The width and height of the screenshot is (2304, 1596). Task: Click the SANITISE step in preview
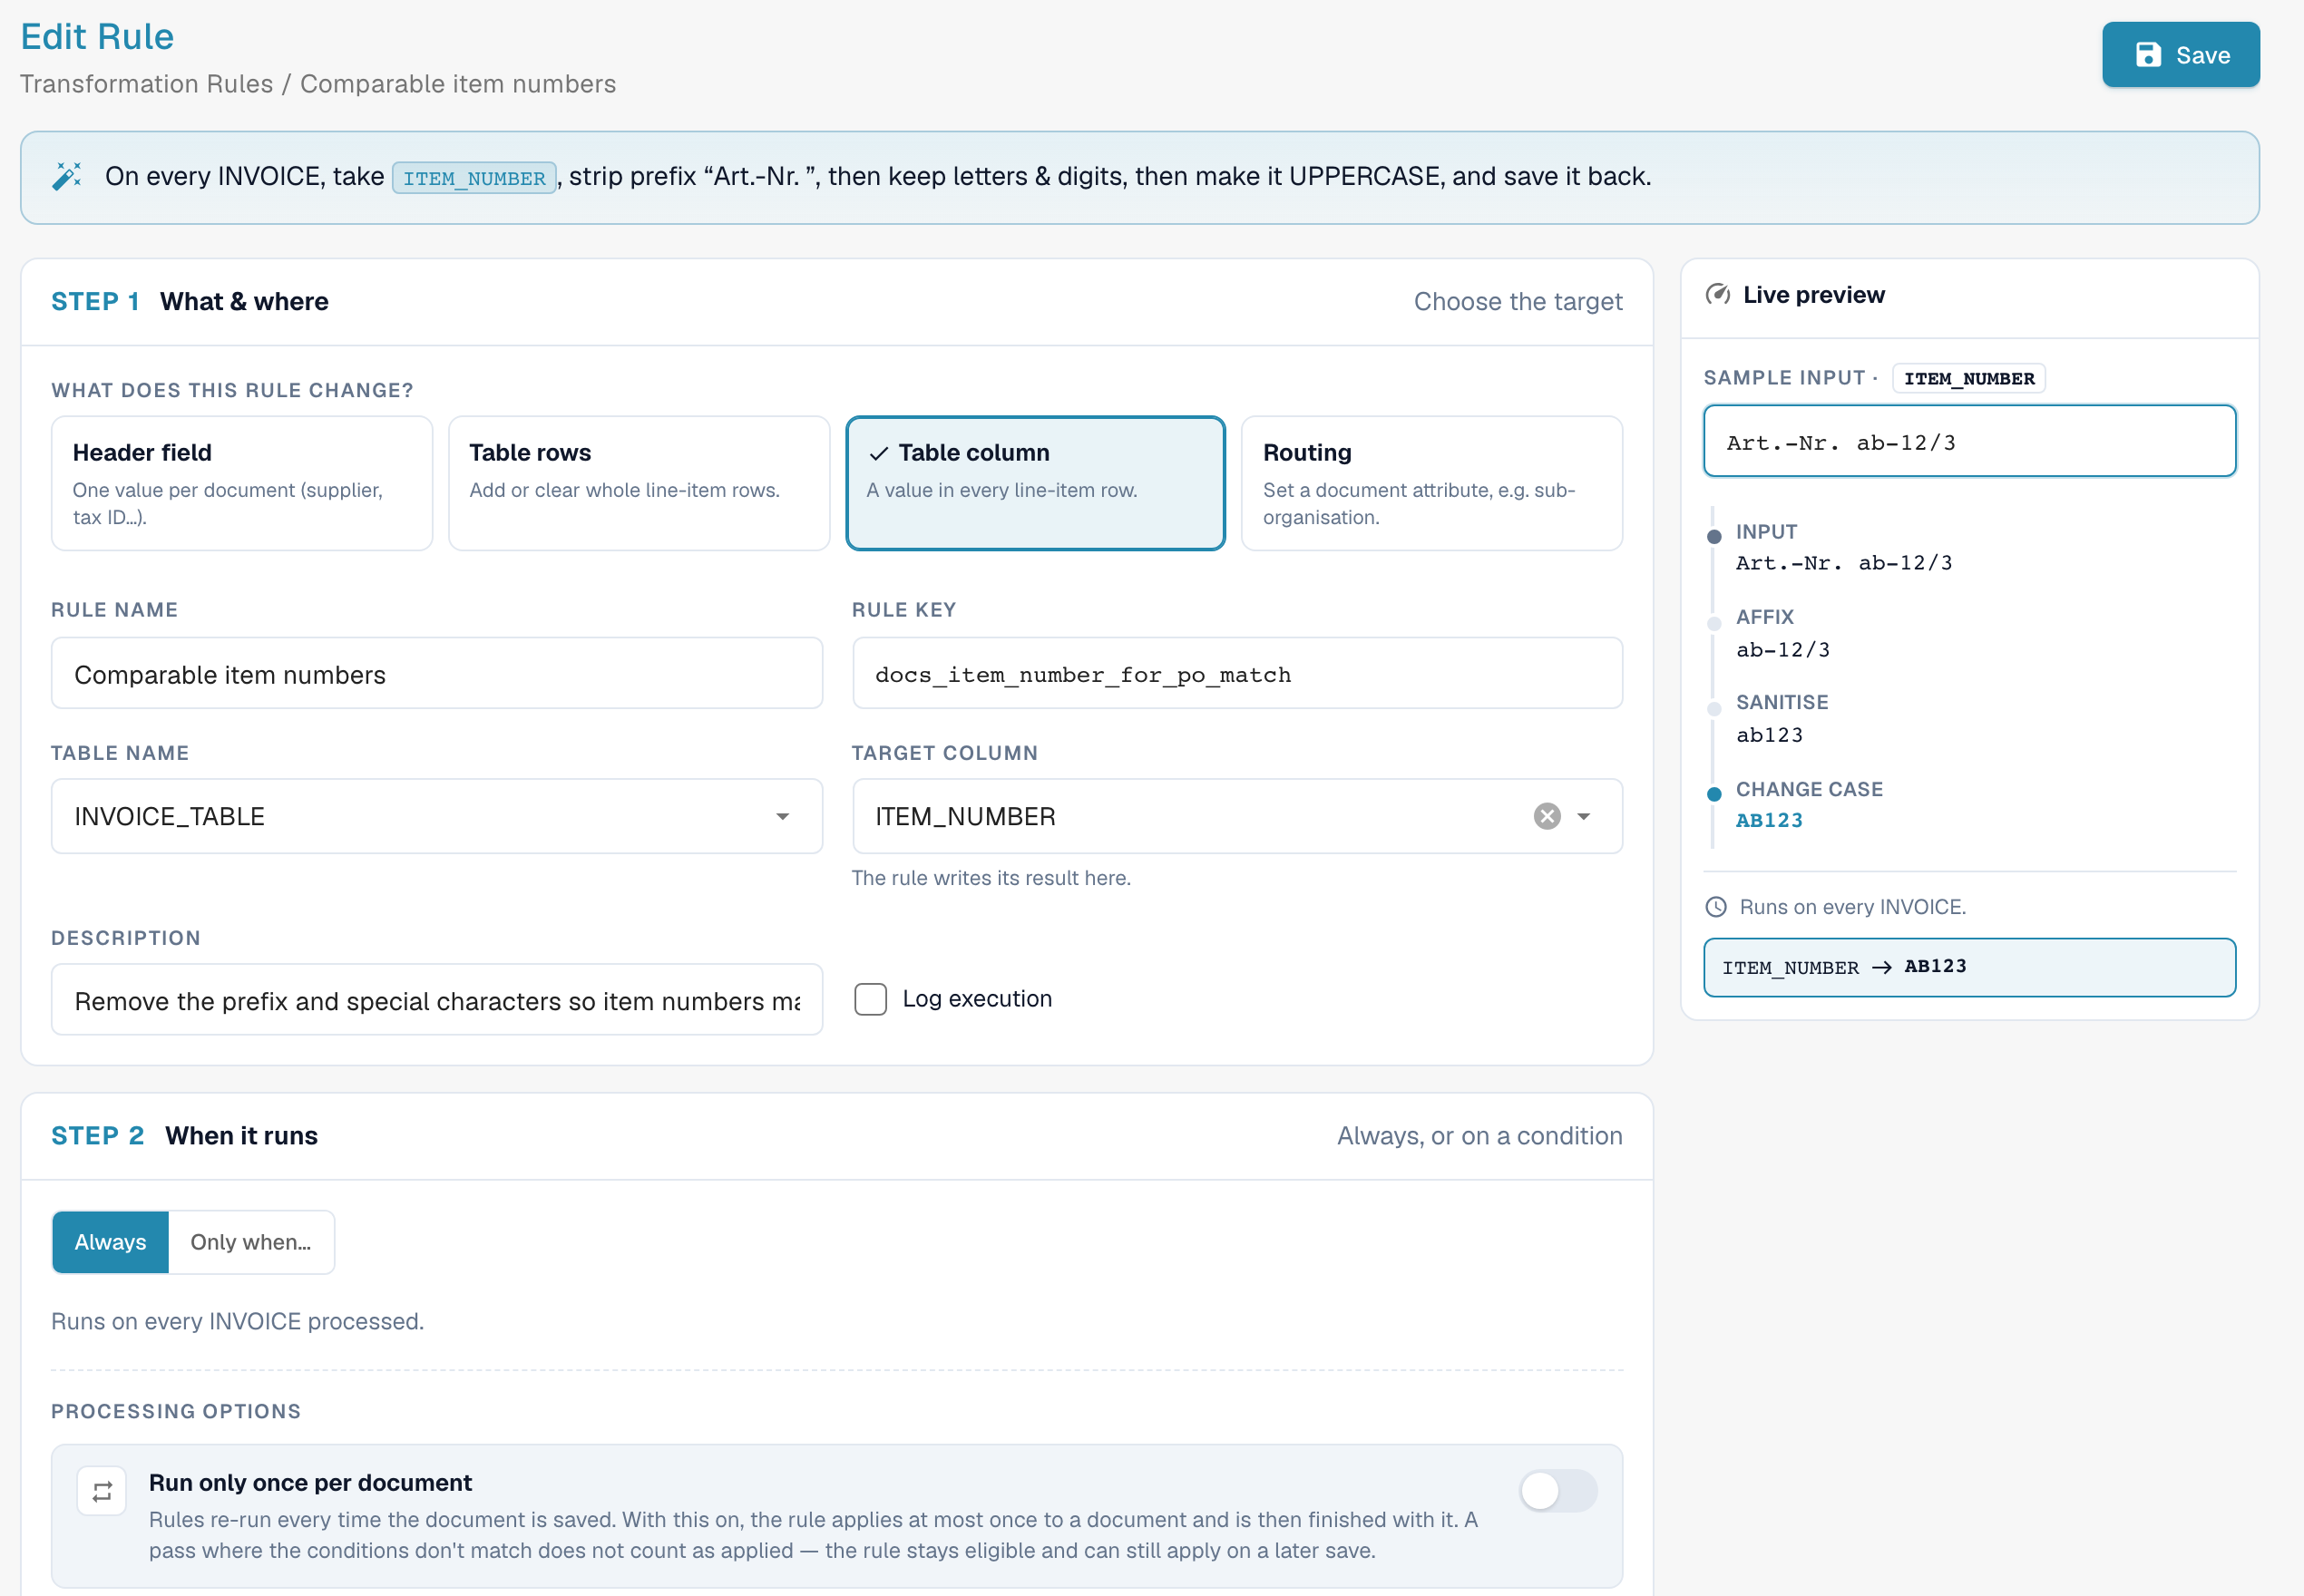pos(1782,719)
